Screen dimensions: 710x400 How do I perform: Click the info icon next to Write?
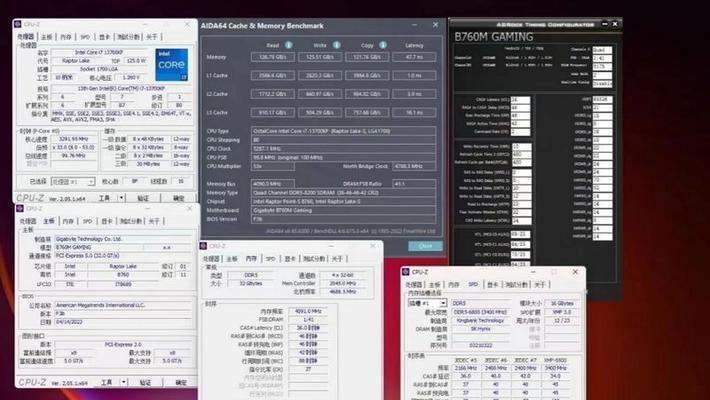coord(336,45)
